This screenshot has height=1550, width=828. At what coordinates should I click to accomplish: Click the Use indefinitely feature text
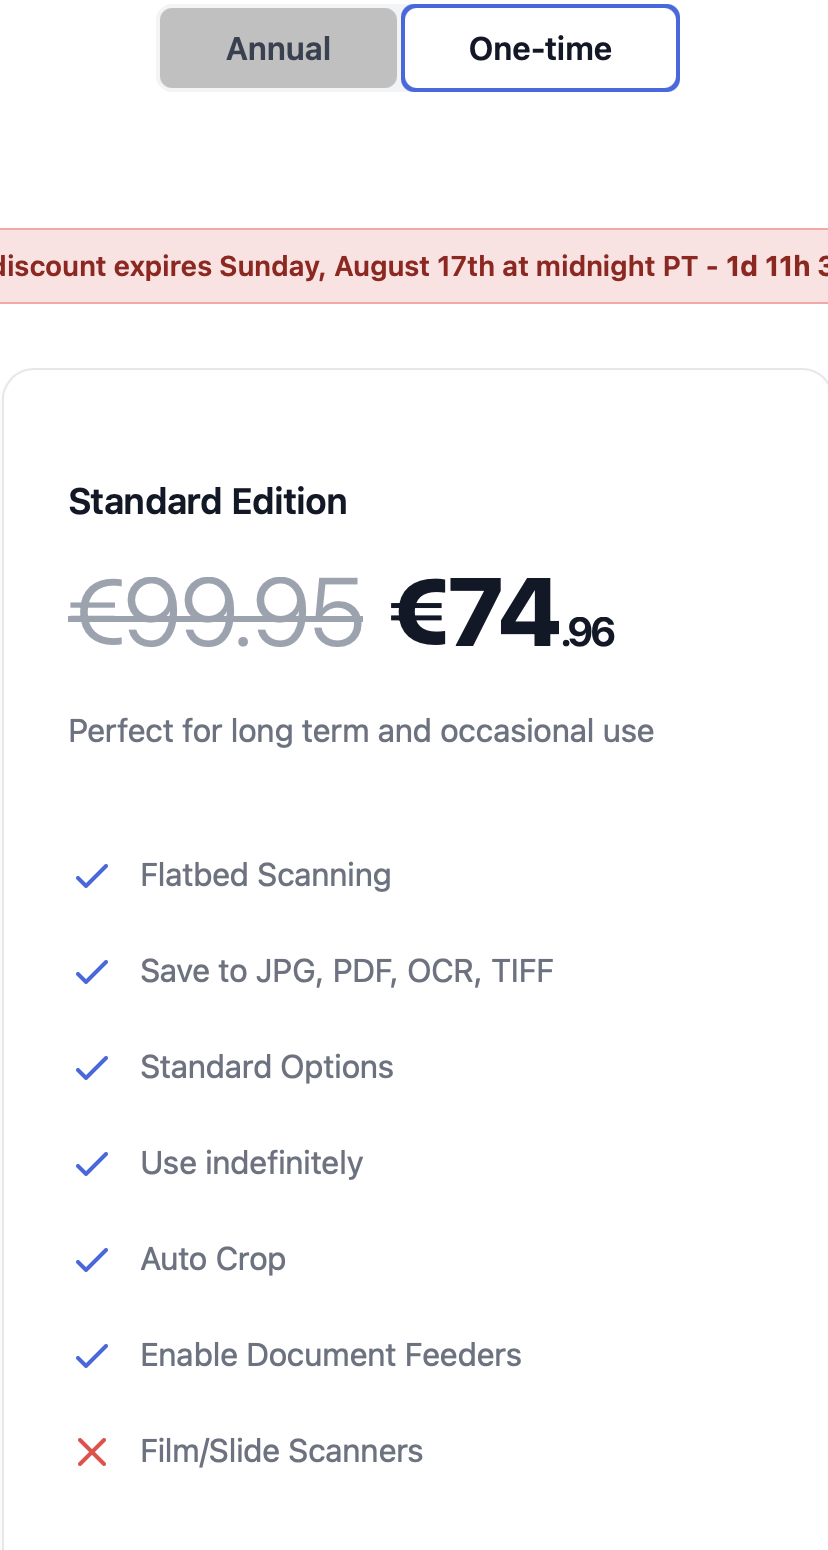[252, 1163]
